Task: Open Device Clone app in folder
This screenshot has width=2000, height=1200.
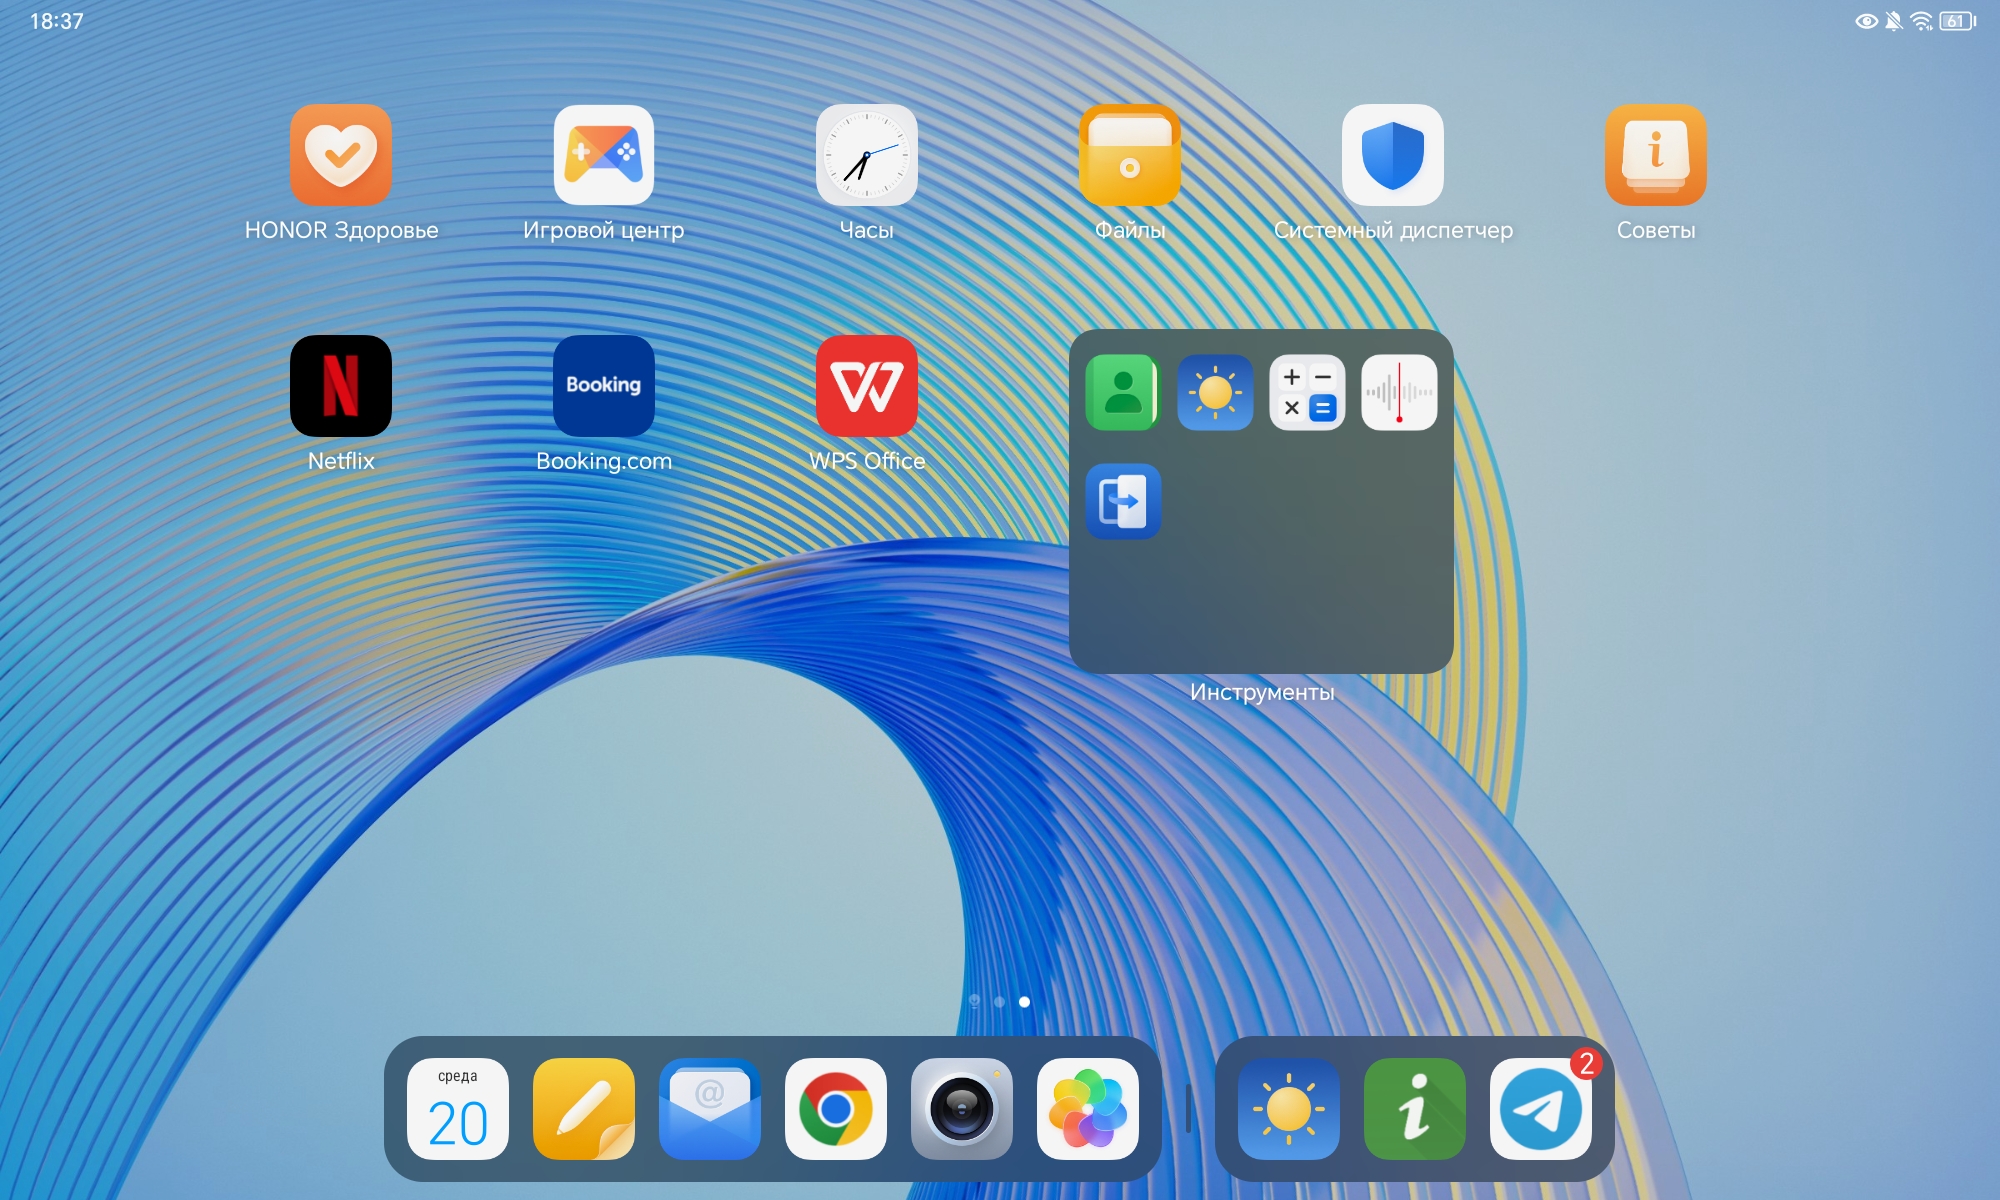Action: pos(1123,501)
